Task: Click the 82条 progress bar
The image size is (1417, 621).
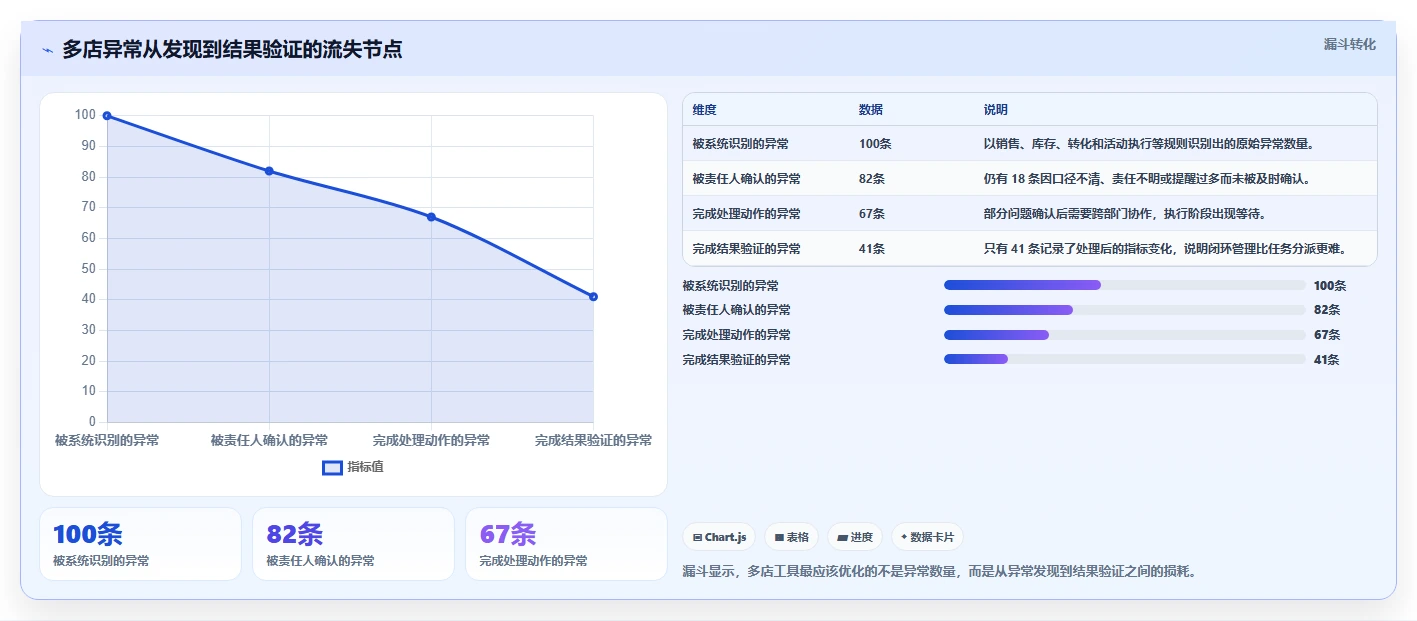Action: (1125, 310)
